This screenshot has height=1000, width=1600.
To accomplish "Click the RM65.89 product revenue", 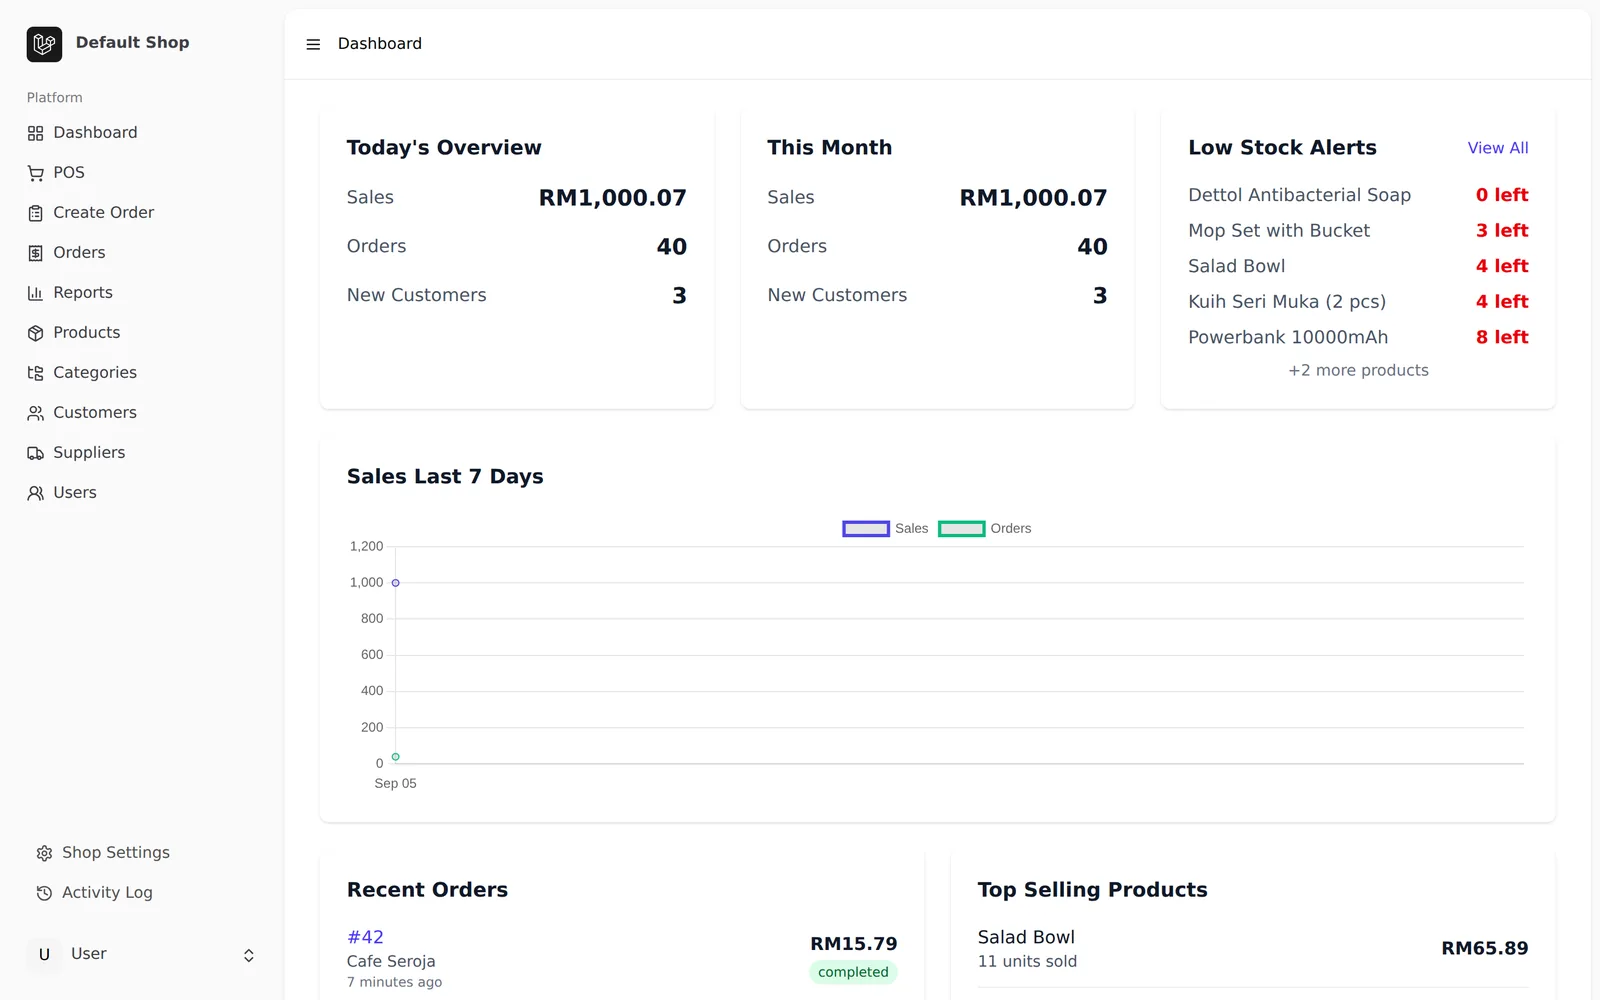I will (x=1484, y=948).
